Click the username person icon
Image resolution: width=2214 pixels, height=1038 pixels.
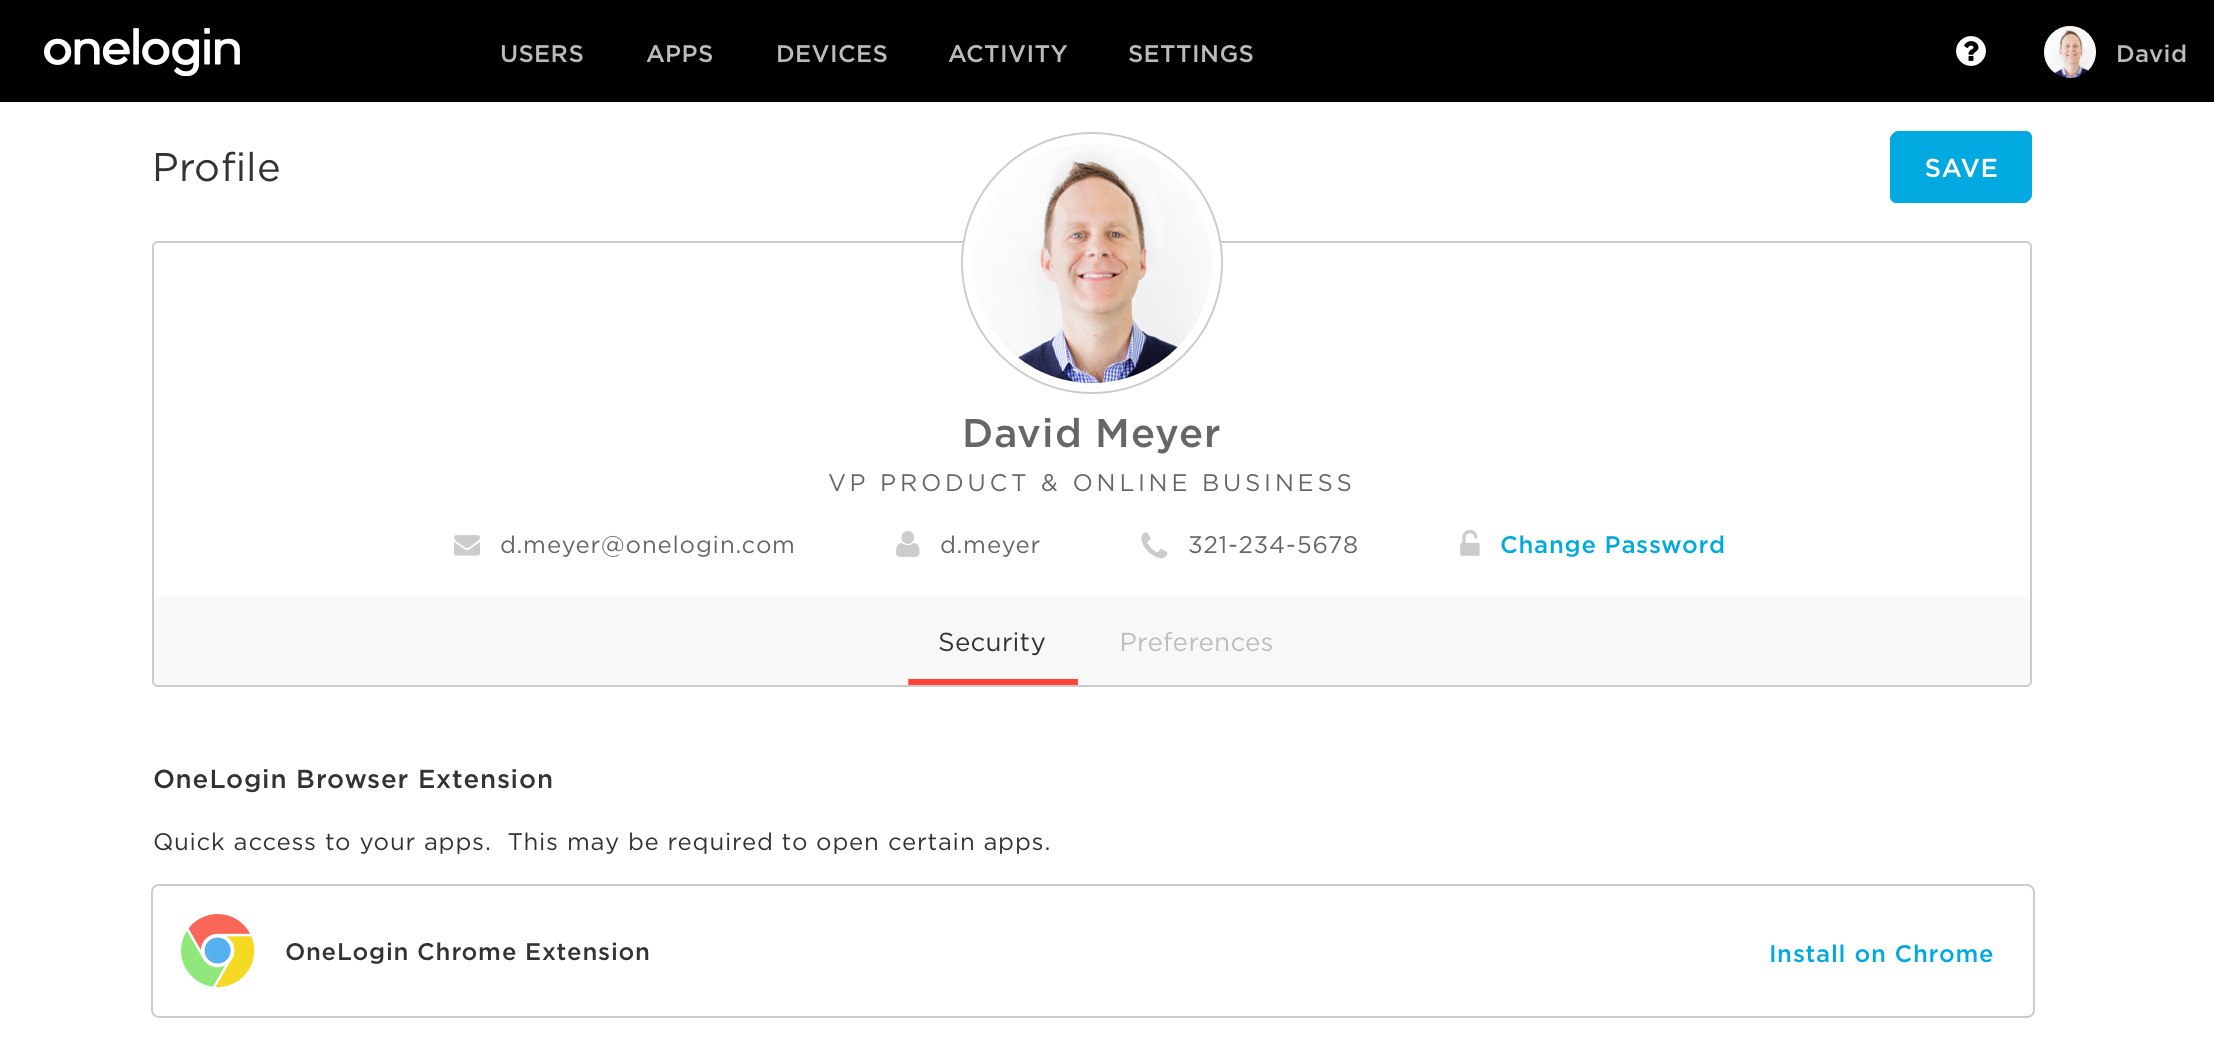click(x=907, y=544)
